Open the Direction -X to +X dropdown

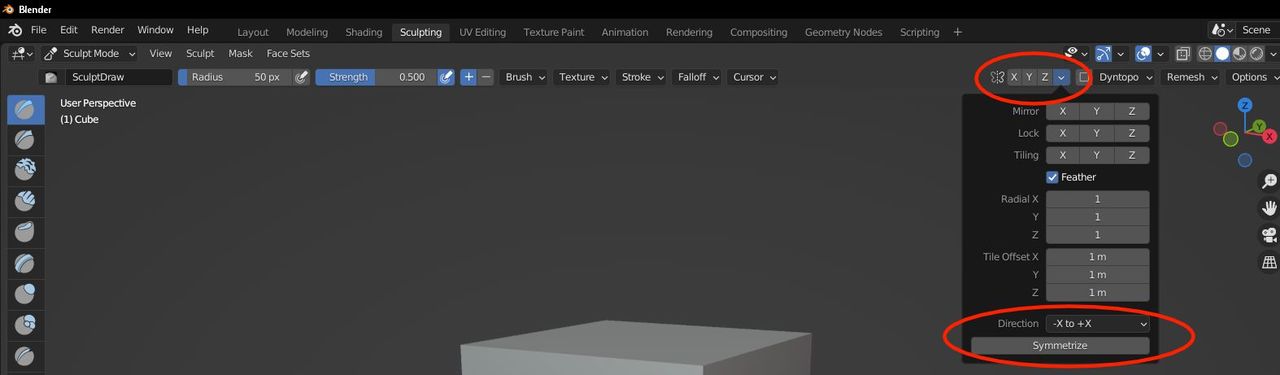1098,324
